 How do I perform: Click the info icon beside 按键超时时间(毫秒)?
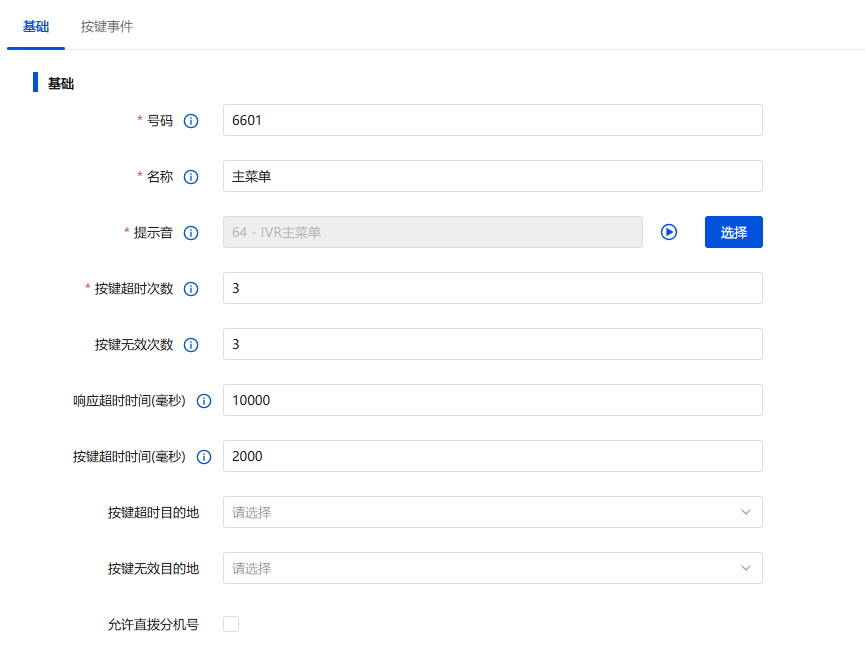click(204, 457)
